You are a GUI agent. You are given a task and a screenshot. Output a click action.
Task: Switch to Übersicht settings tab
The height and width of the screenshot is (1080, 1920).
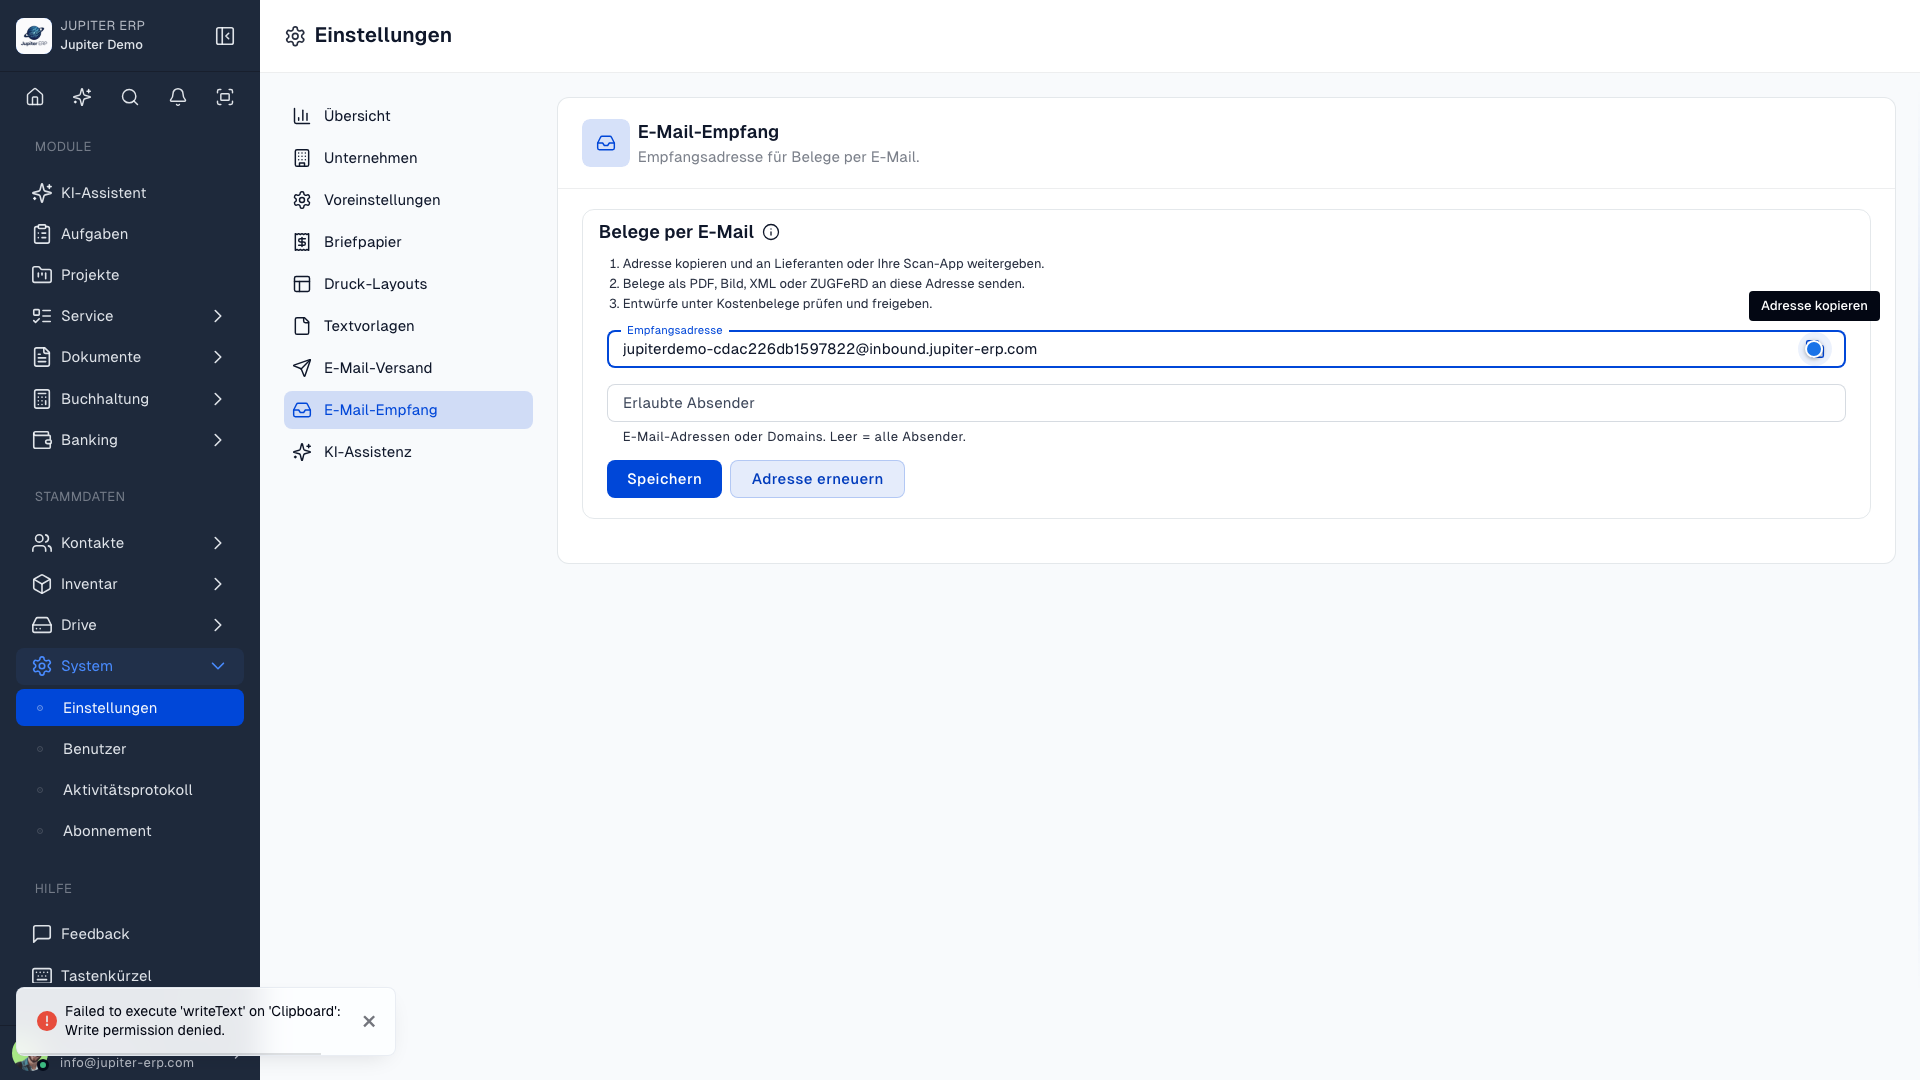(x=408, y=116)
